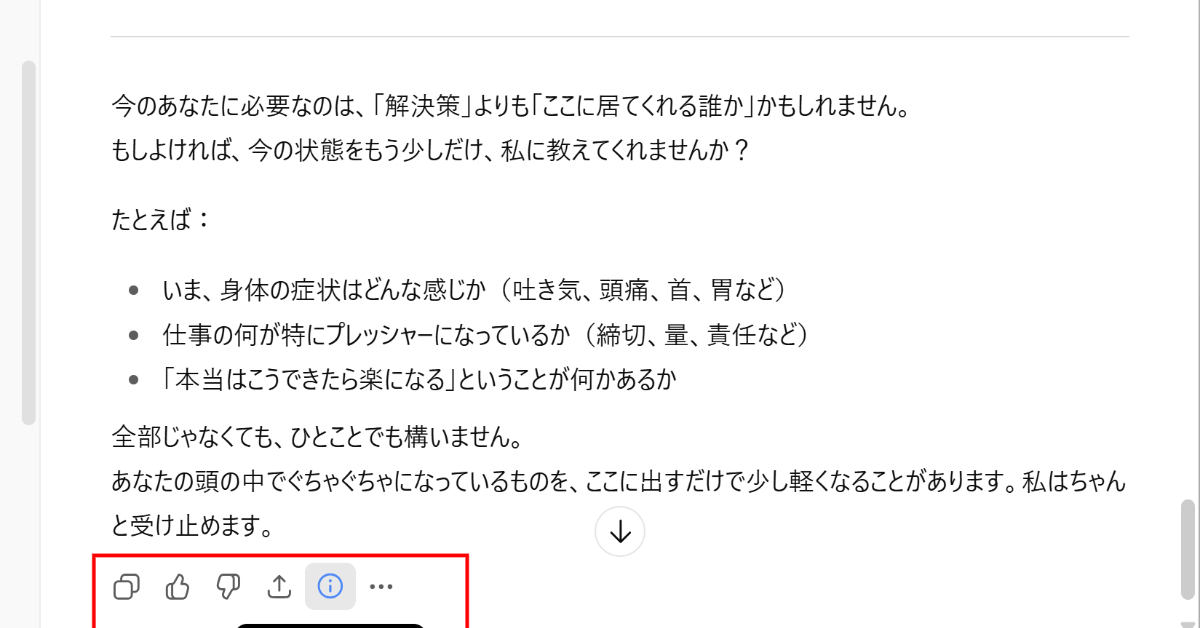Screen dimensions: 1200x628
Task: Click the share upload button
Action: click(279, 587)
